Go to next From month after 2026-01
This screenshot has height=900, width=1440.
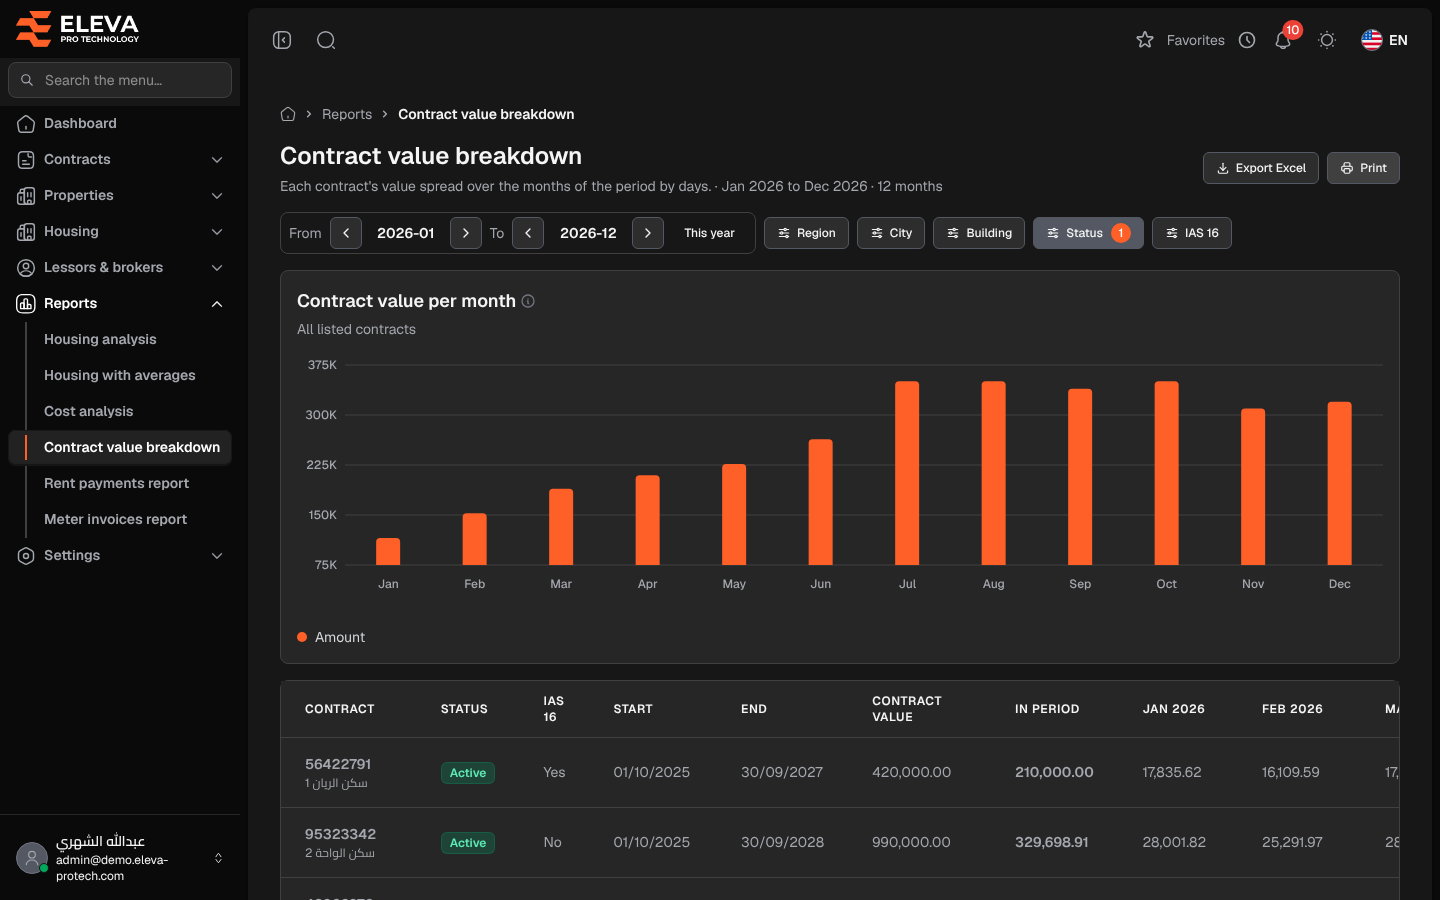tap(466, 233)
